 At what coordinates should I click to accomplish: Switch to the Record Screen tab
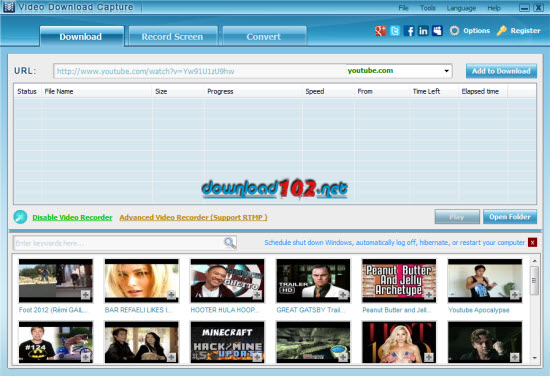click(173, 36)
